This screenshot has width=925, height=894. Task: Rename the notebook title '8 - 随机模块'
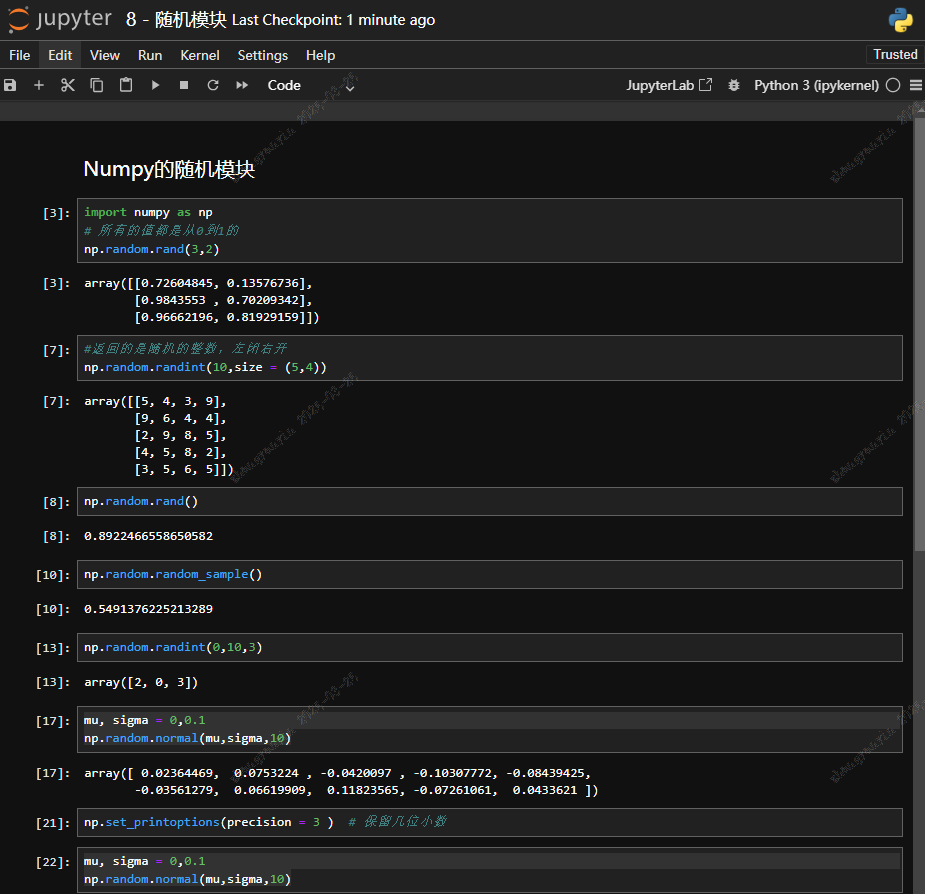click(x=176, y=19)
